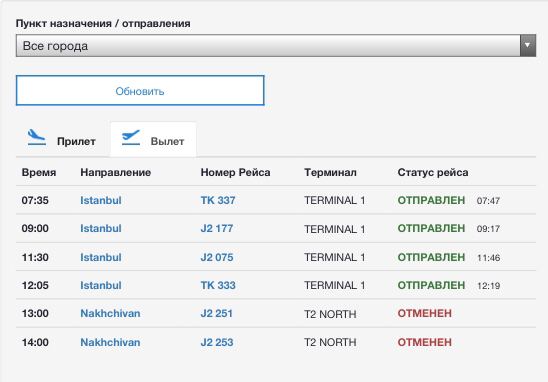Open flight J2 075 link
This screenshot has height=382, width=548.
[217, 257]
